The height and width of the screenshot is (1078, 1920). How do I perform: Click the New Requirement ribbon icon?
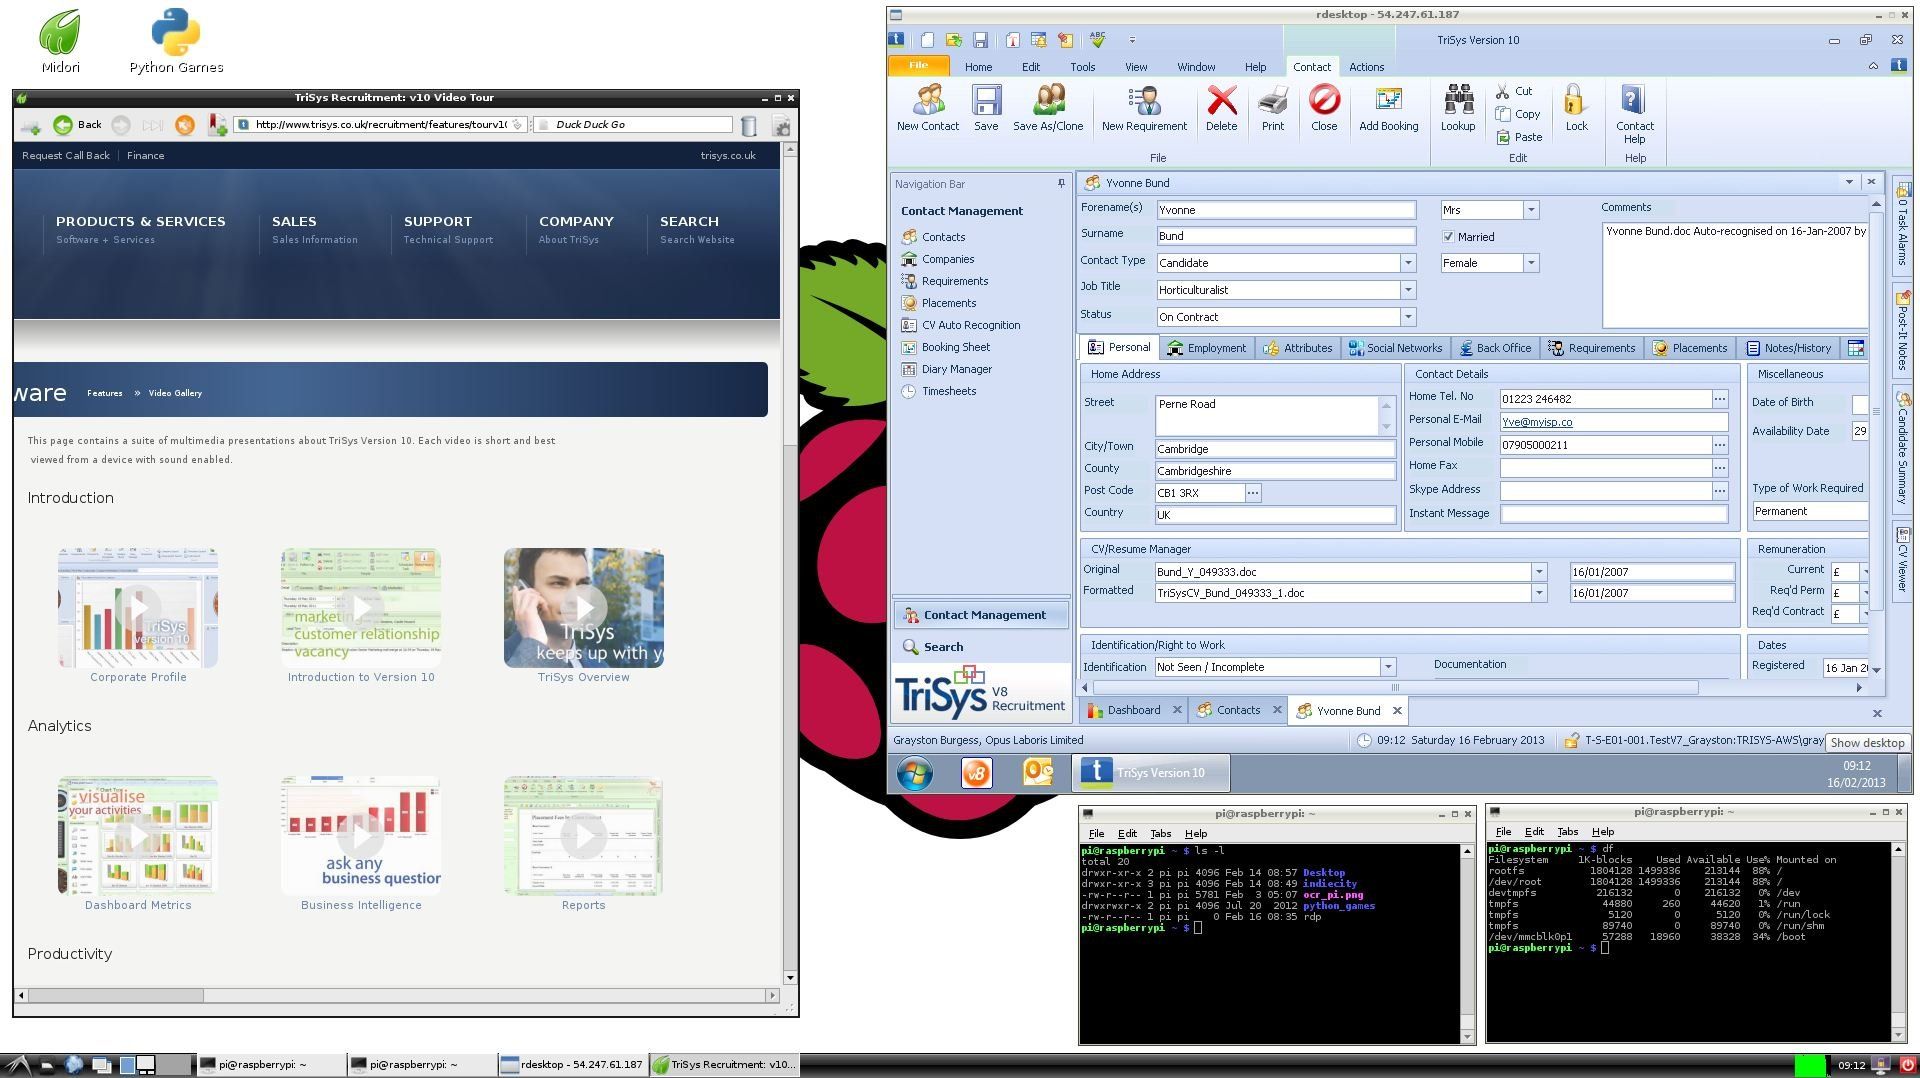click(x=1144, y=108)
